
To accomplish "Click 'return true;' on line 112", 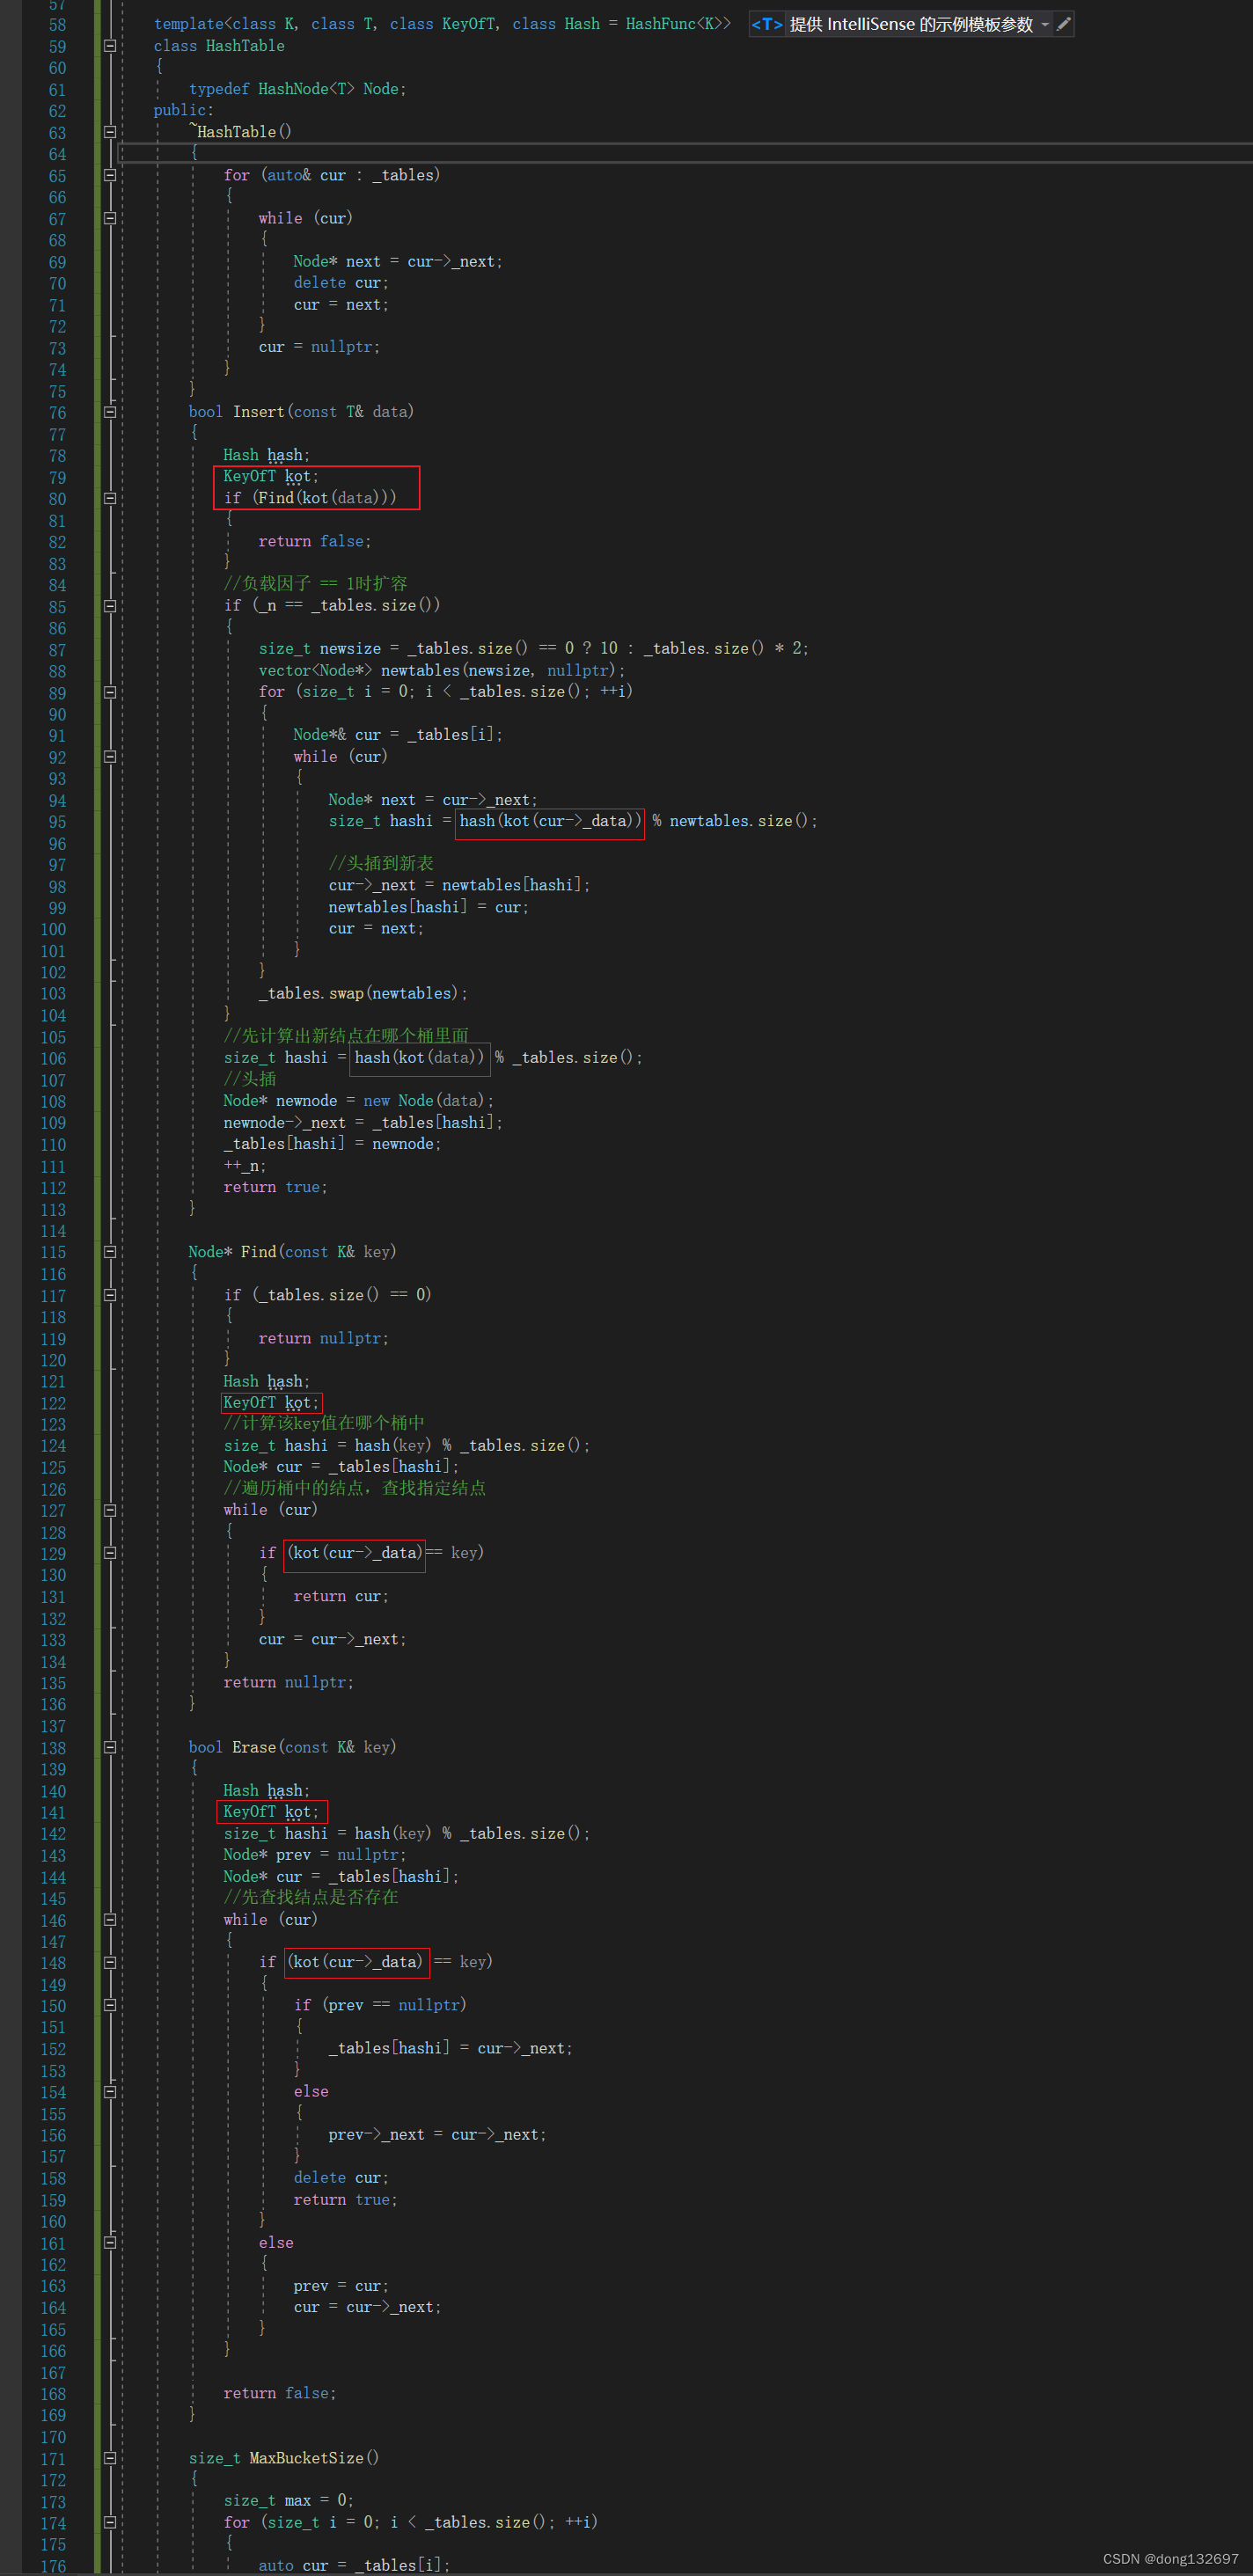I will (x=275, y=1188).
